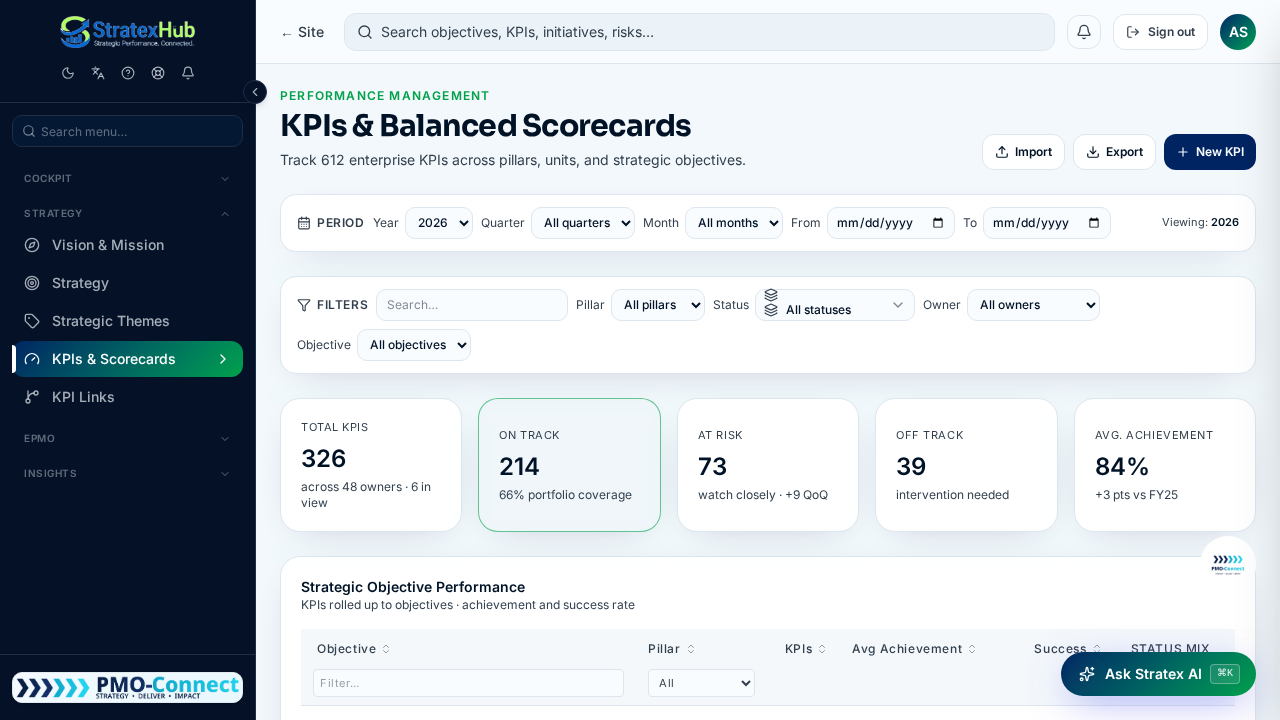The height and width of the screenshot is (720, 1280).
Task: Open calendar picker on the To date
Action: pyautogui.click(x=1094, y=223)
